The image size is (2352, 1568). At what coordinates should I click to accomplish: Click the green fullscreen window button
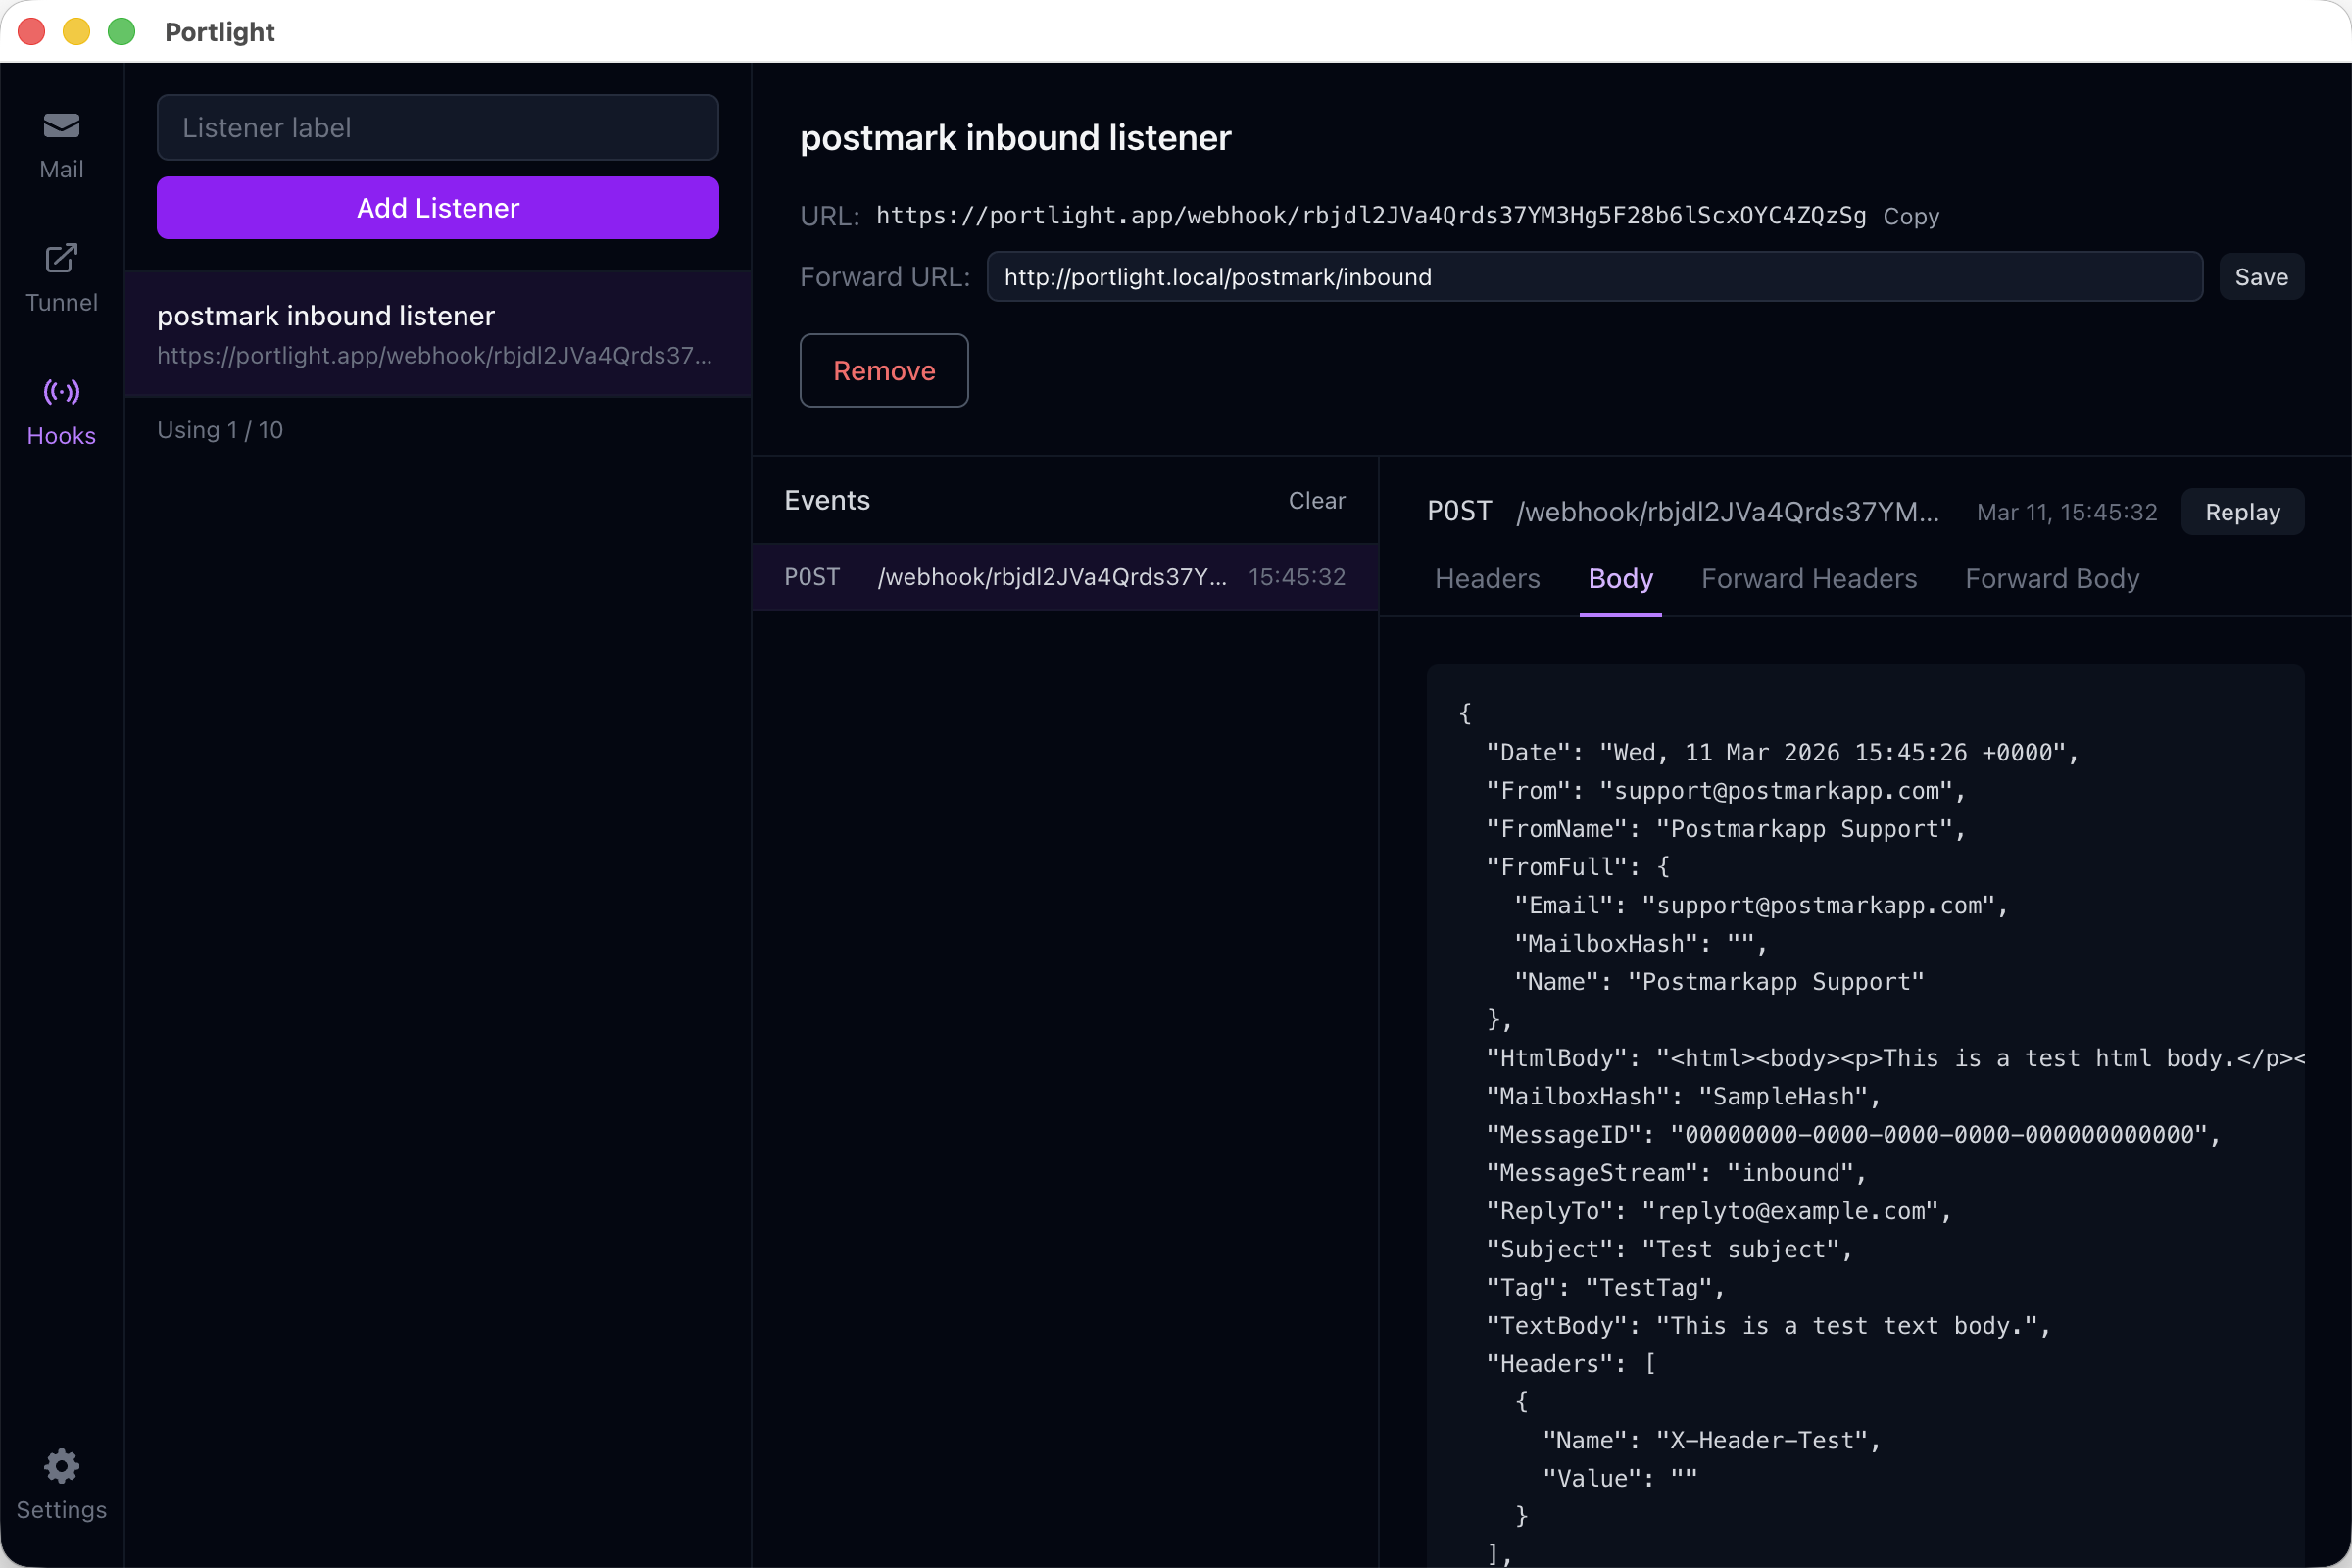coord(122,32)
